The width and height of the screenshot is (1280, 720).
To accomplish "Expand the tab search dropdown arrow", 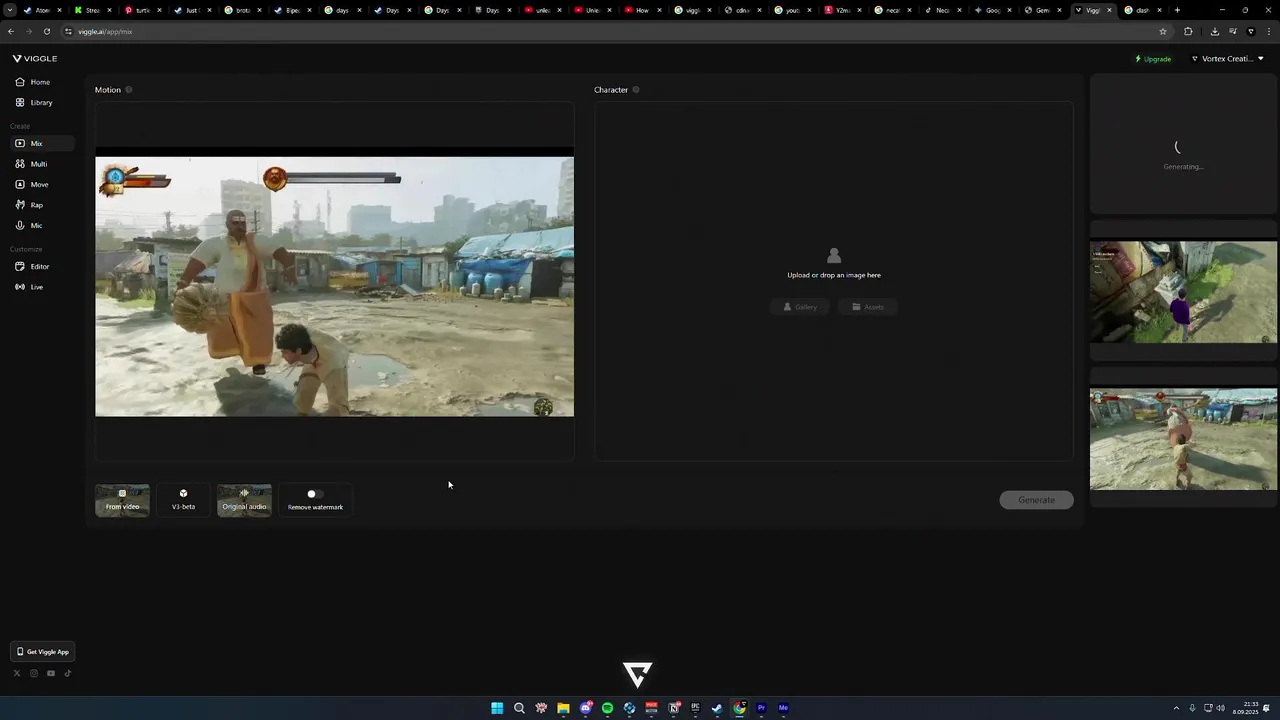I will (10, 10).
